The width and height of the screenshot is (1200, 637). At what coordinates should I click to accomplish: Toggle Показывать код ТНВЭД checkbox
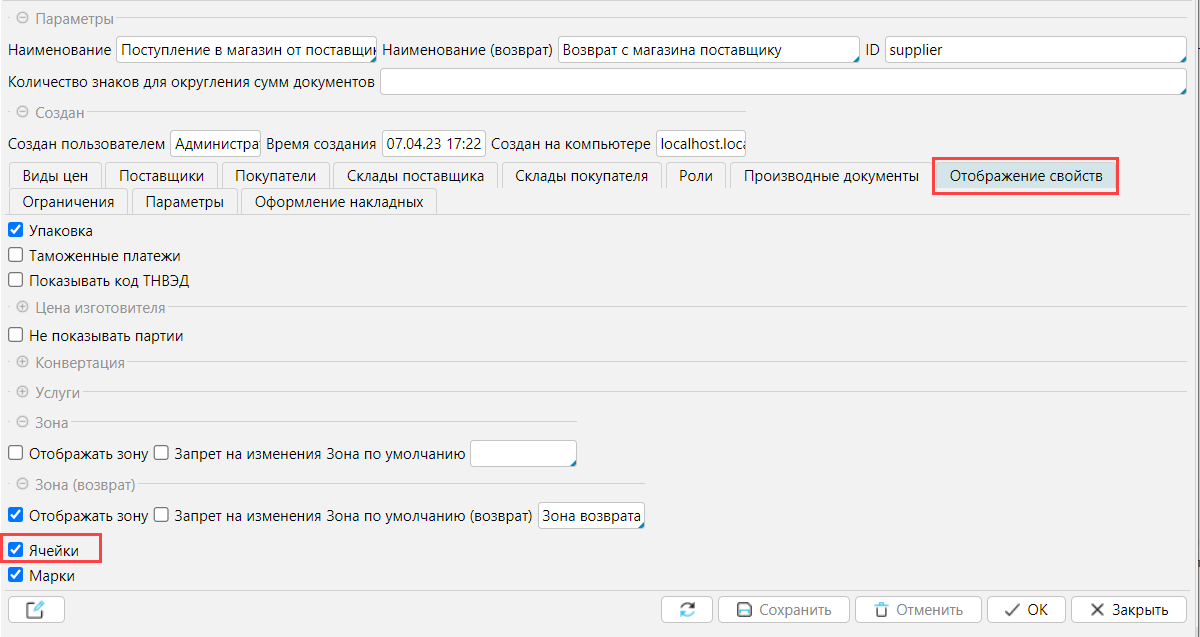coord(16,281)
